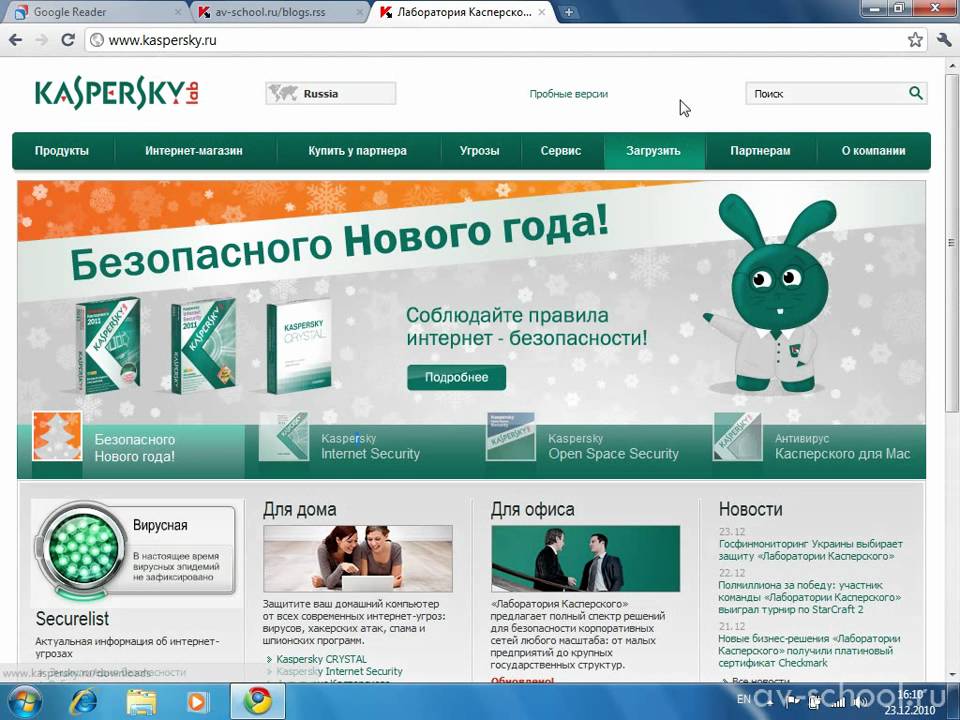Click the Securelist heading
Viewport: 960px width, 720px height.
[x=72, y=618]
